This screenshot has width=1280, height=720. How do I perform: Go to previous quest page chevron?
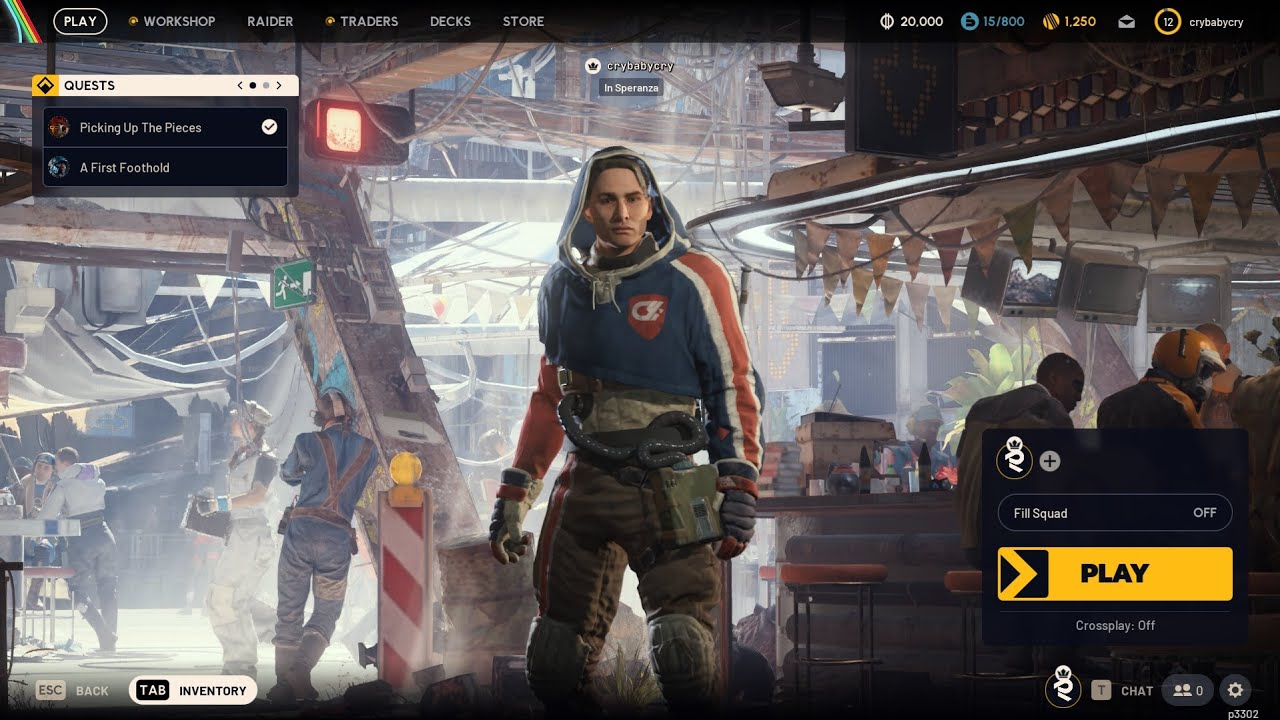(x=240, y=86)
